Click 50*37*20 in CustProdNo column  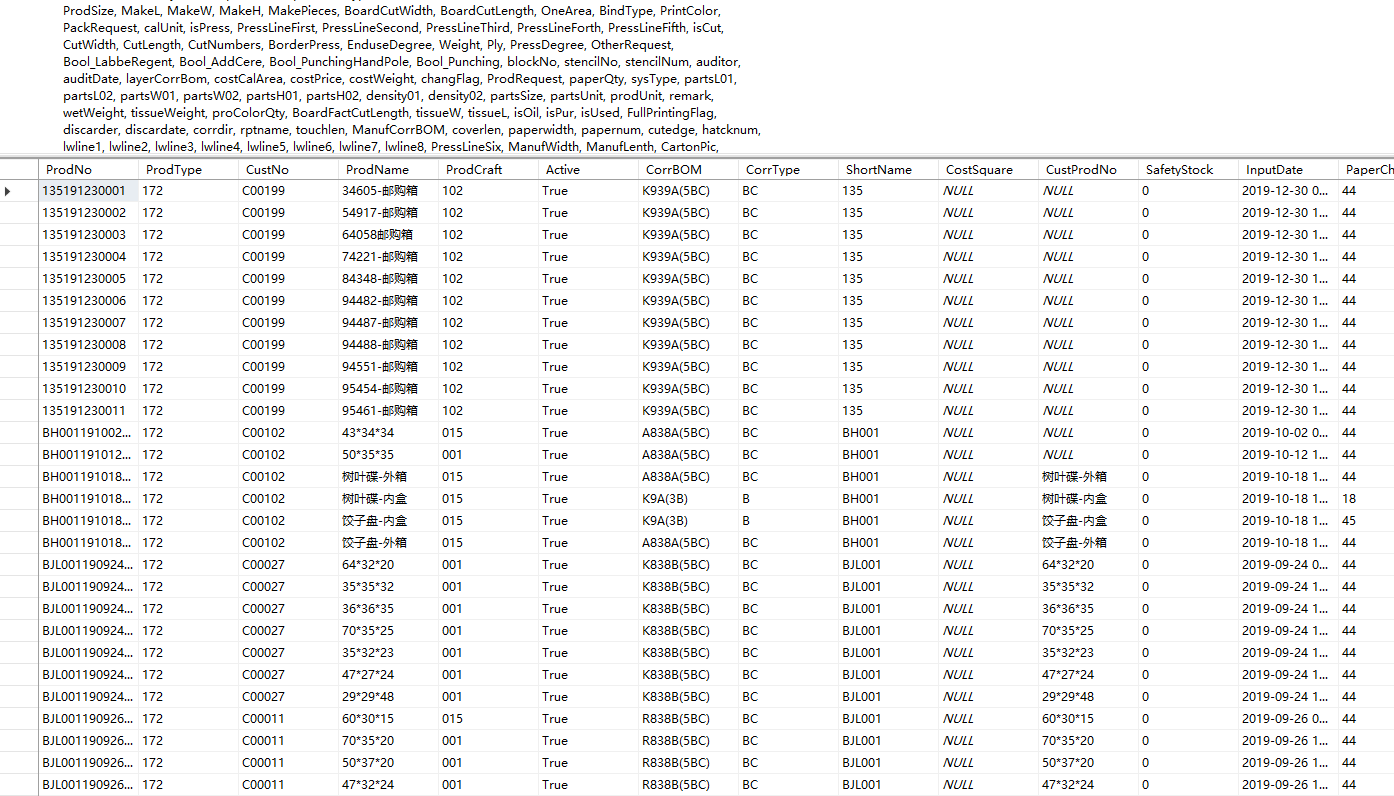click(1088, 763)
